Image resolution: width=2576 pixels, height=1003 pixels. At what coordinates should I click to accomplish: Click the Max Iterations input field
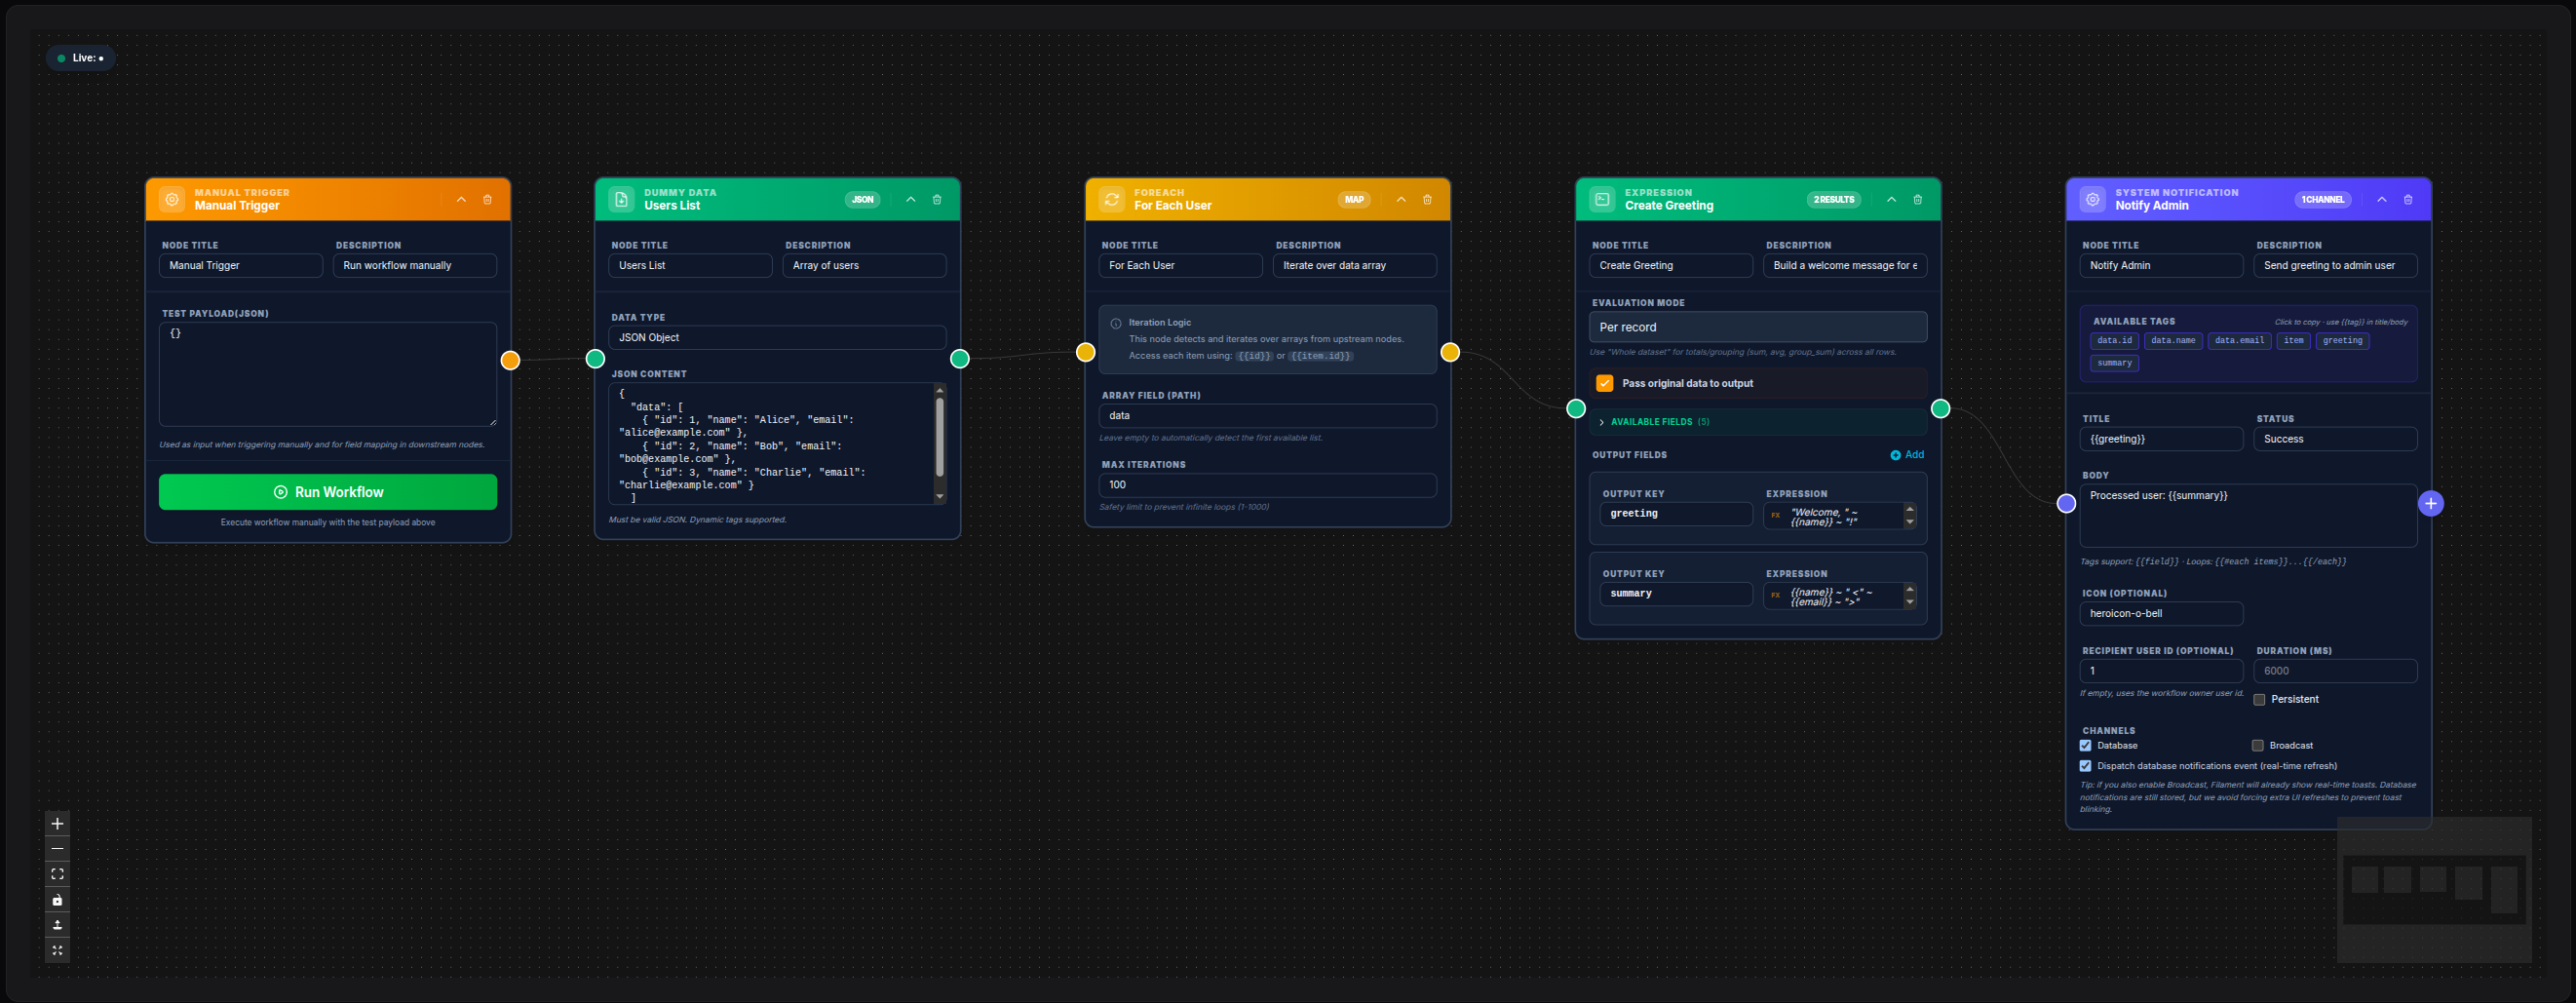[1267, 485]
